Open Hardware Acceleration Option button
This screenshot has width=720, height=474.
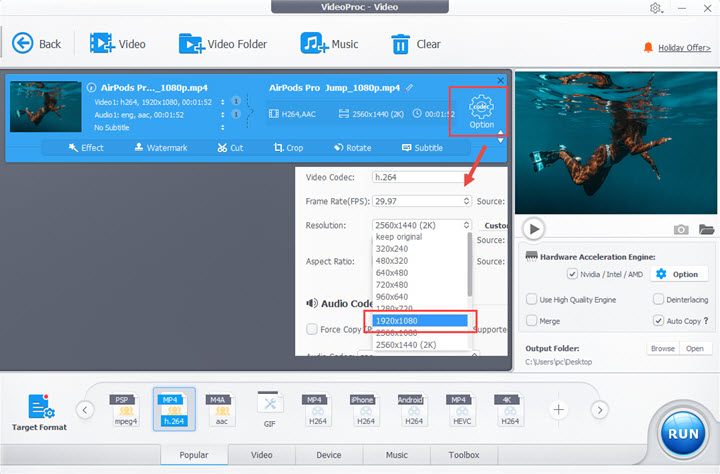tap(677, 274)
